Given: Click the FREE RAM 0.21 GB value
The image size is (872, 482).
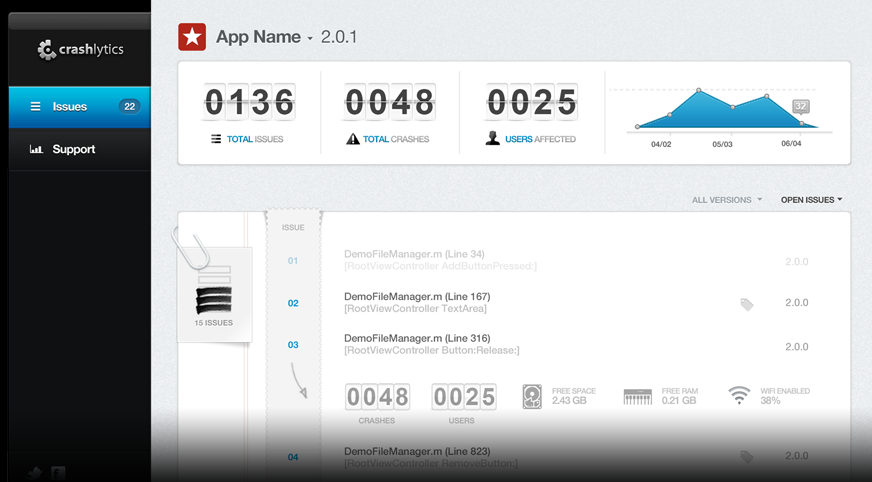Looking at the screenshot, I should [x=679, y=401].
